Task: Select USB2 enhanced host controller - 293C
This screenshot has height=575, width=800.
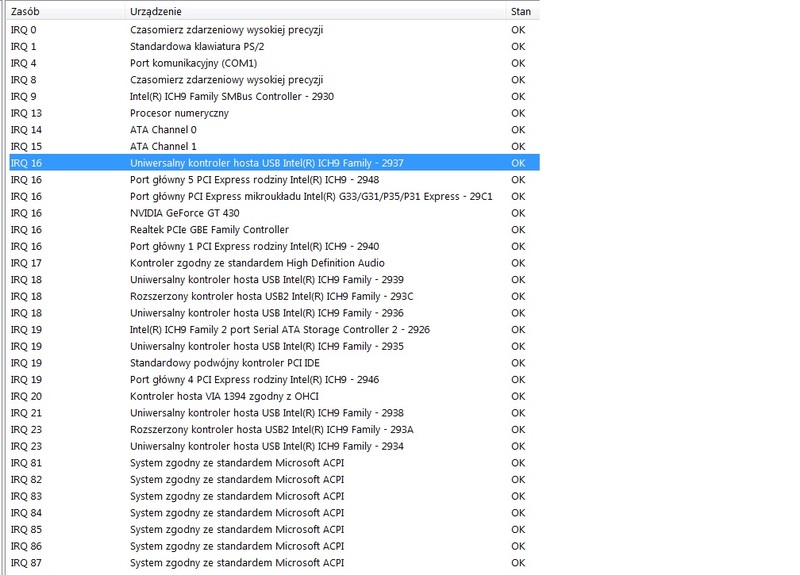Action: [274, 296]
